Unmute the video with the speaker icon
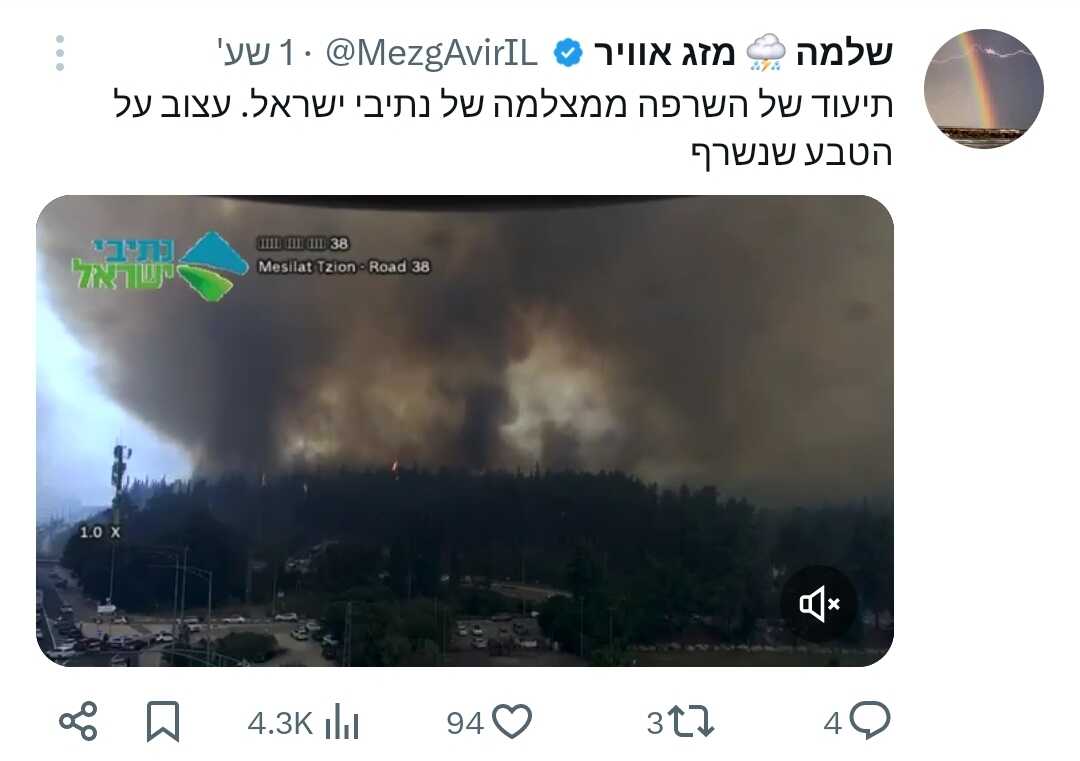 click(x=819, y=604)
